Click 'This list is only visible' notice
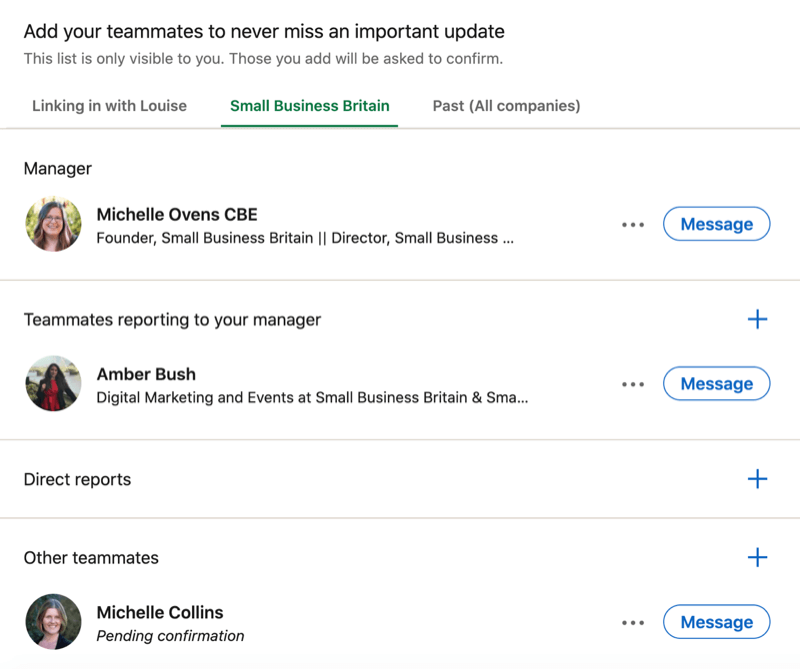Viewport: 800px width, 669px height. pos(263,59)
